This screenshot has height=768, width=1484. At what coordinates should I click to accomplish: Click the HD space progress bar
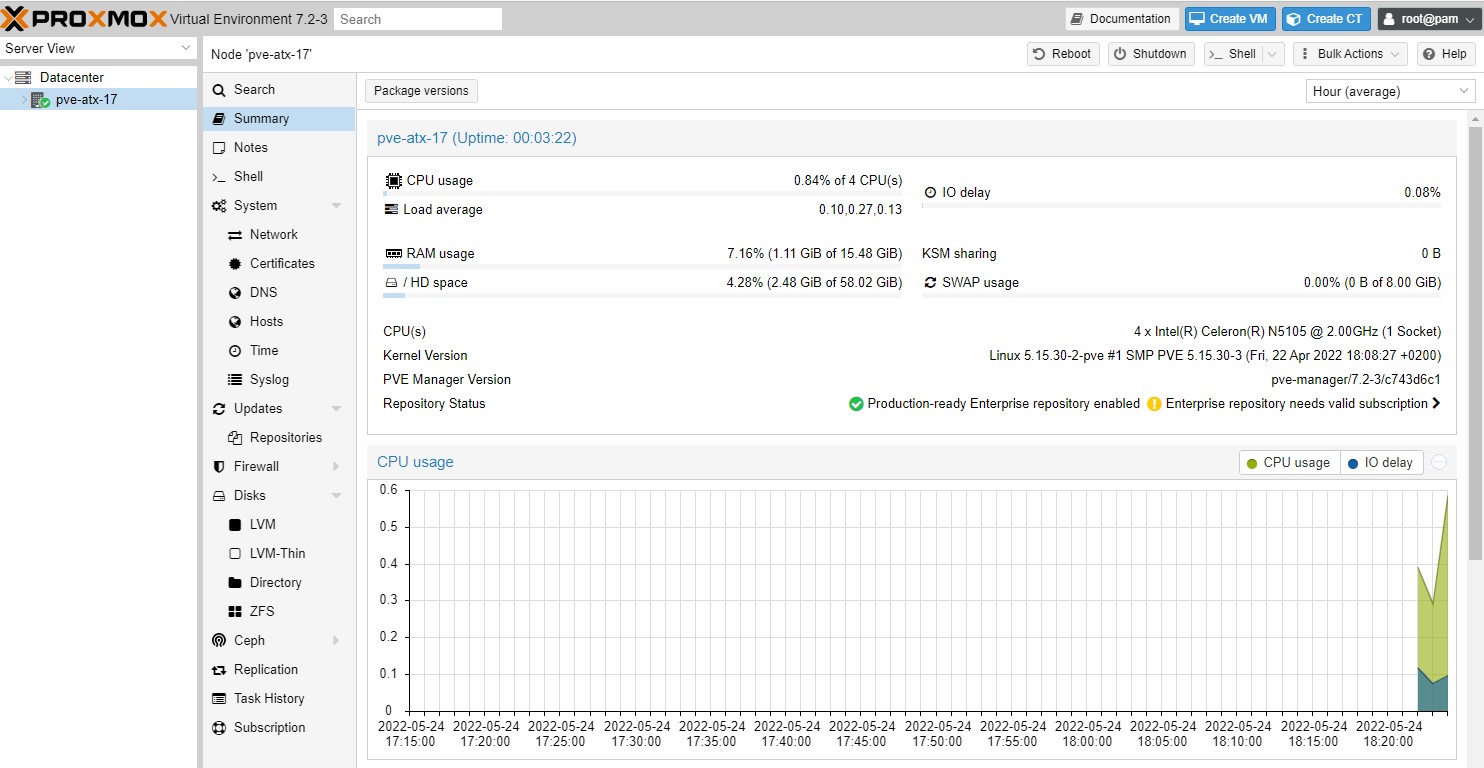point(643,296)
